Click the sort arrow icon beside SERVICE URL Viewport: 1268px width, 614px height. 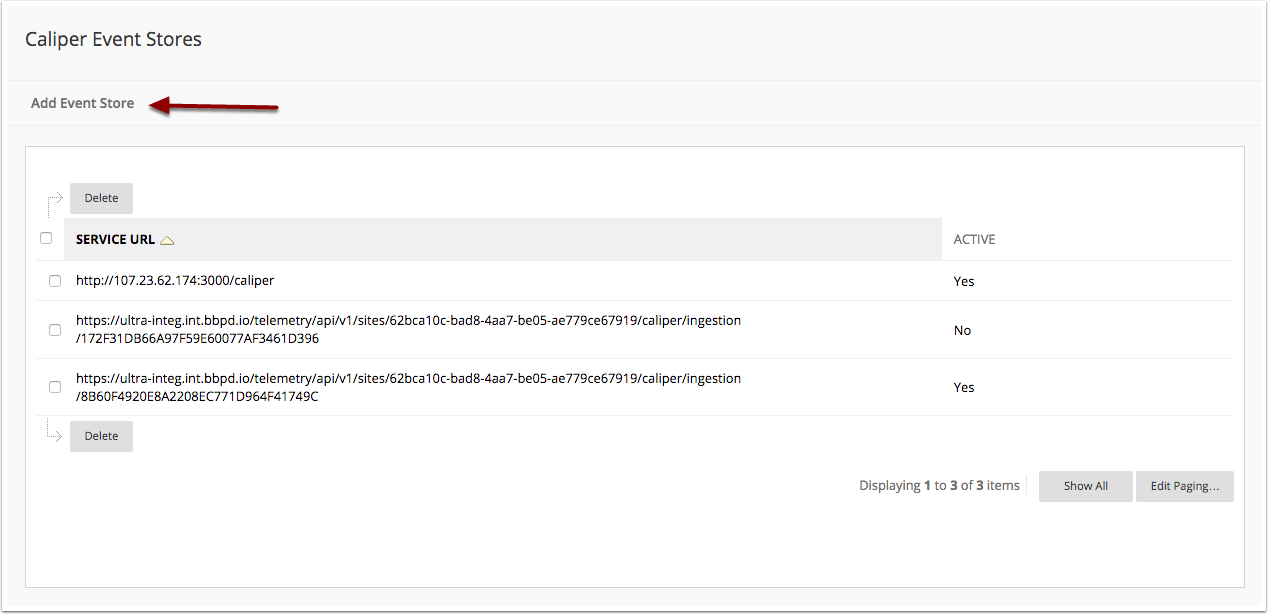click(167, 240)
